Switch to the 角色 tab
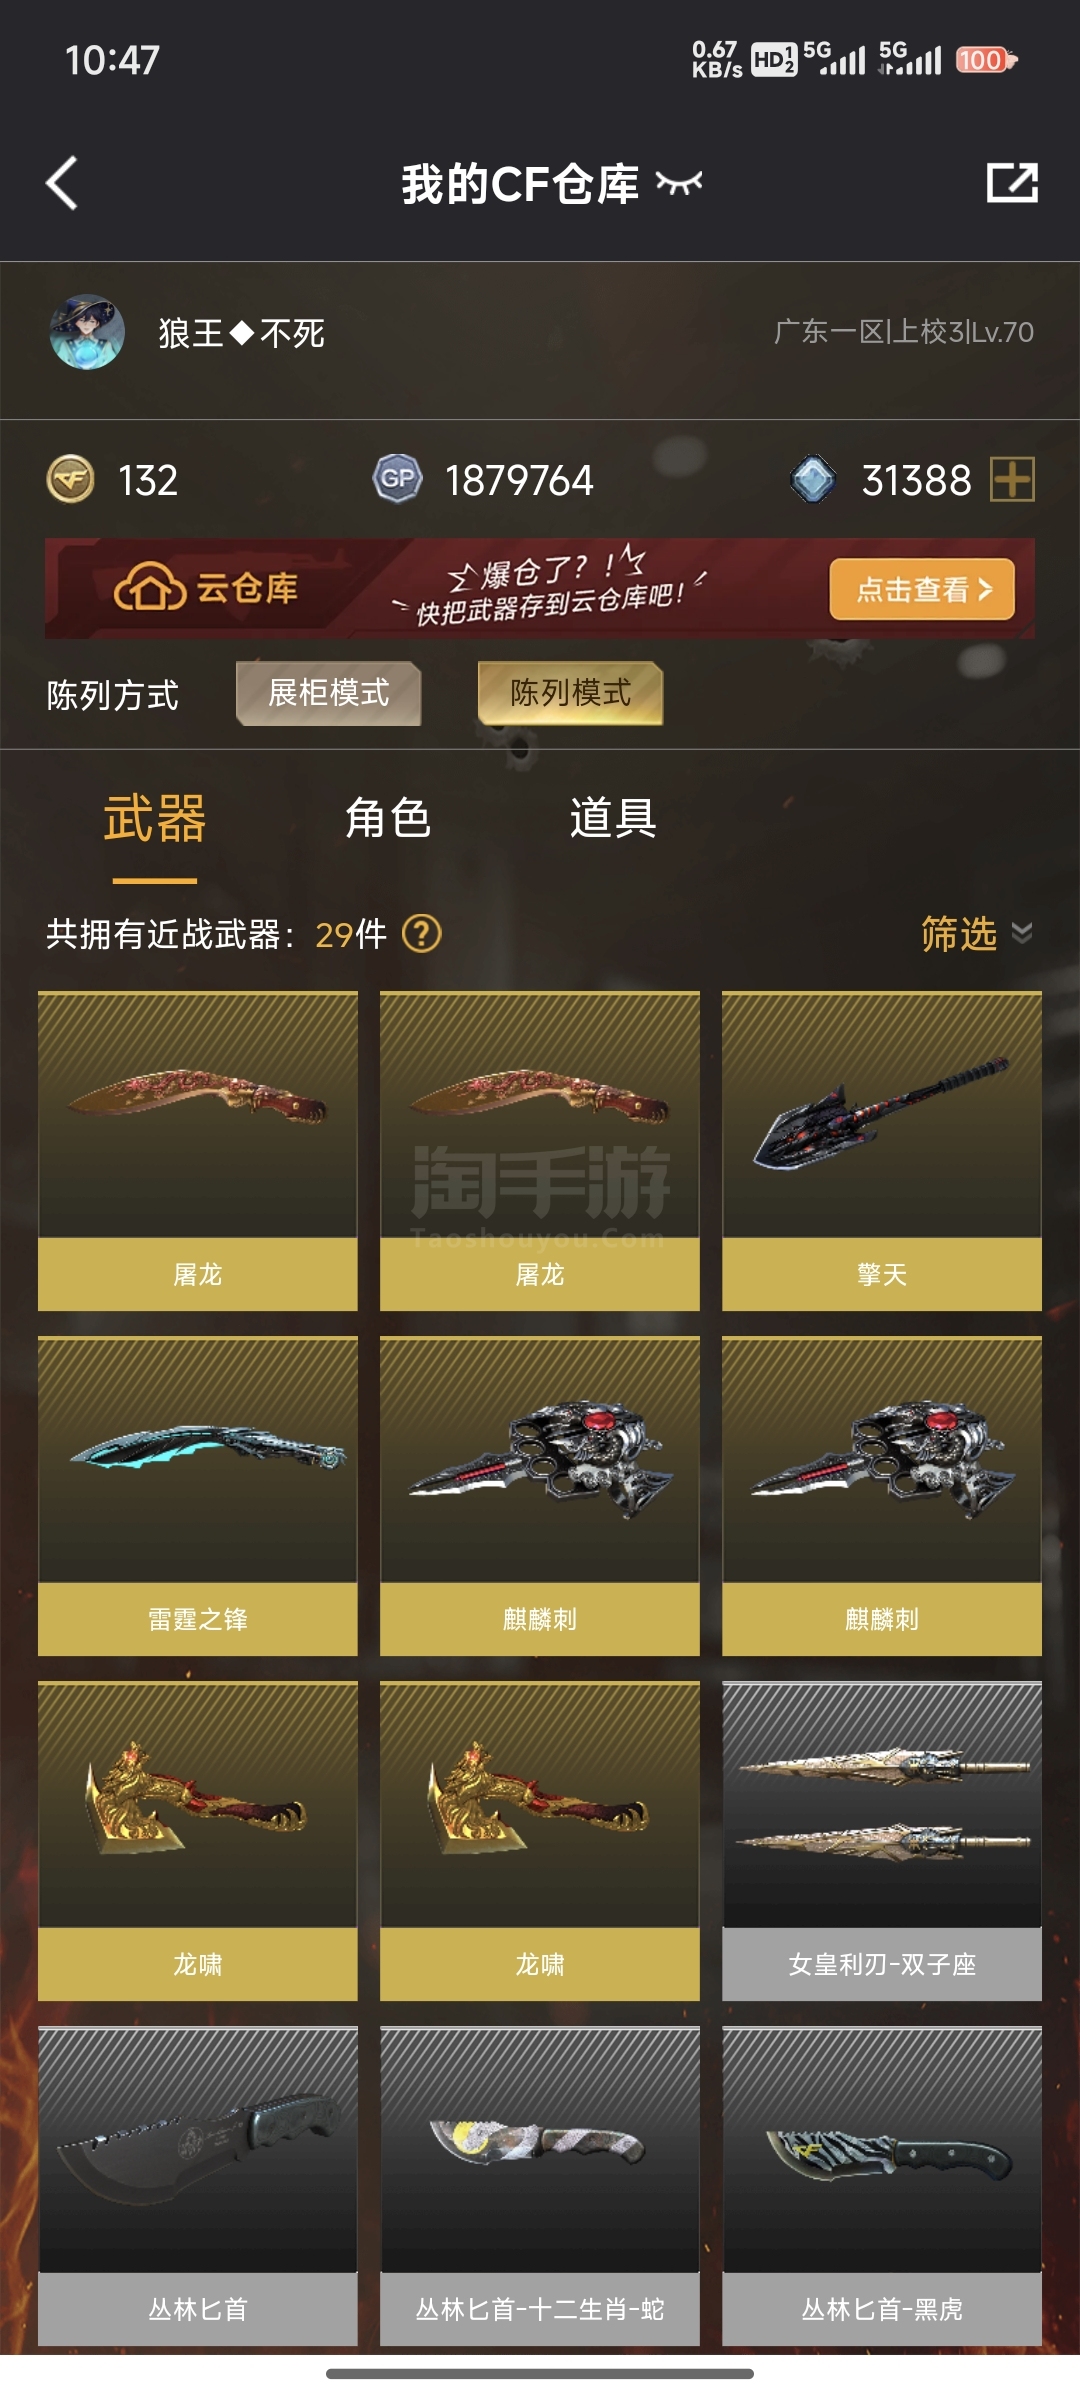The image size is (1080, 2400). [388, 818]
